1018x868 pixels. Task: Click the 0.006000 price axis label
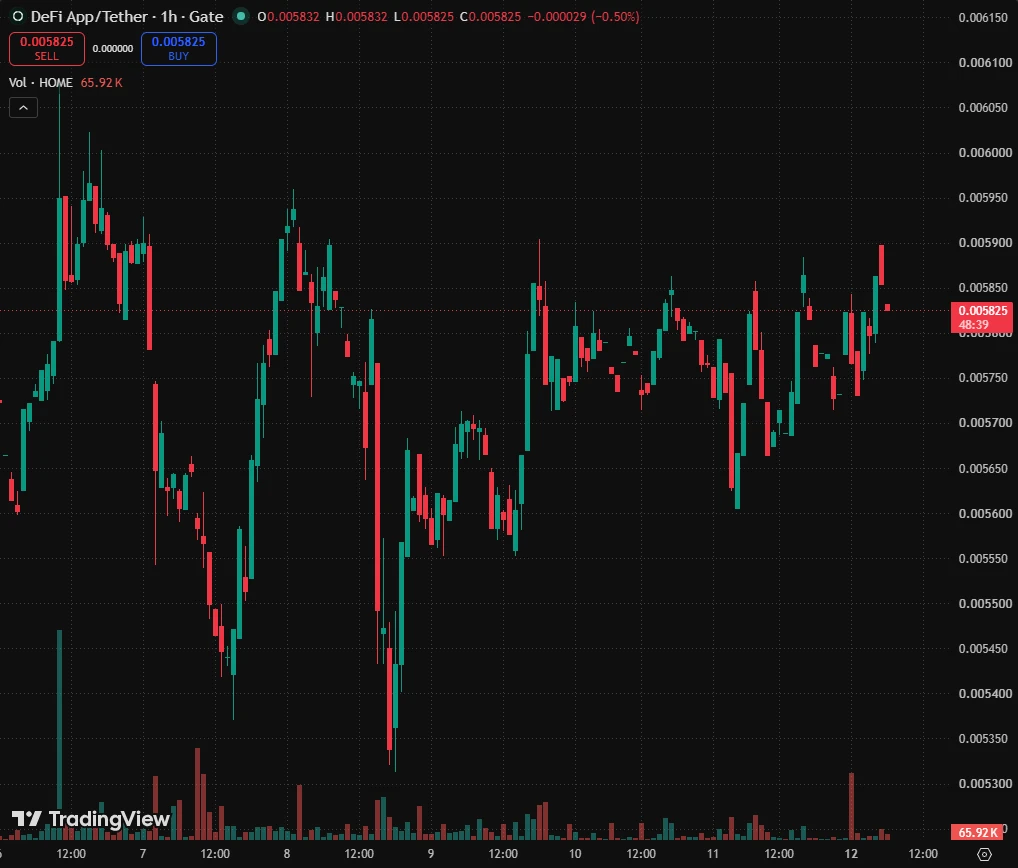point(985,153)
